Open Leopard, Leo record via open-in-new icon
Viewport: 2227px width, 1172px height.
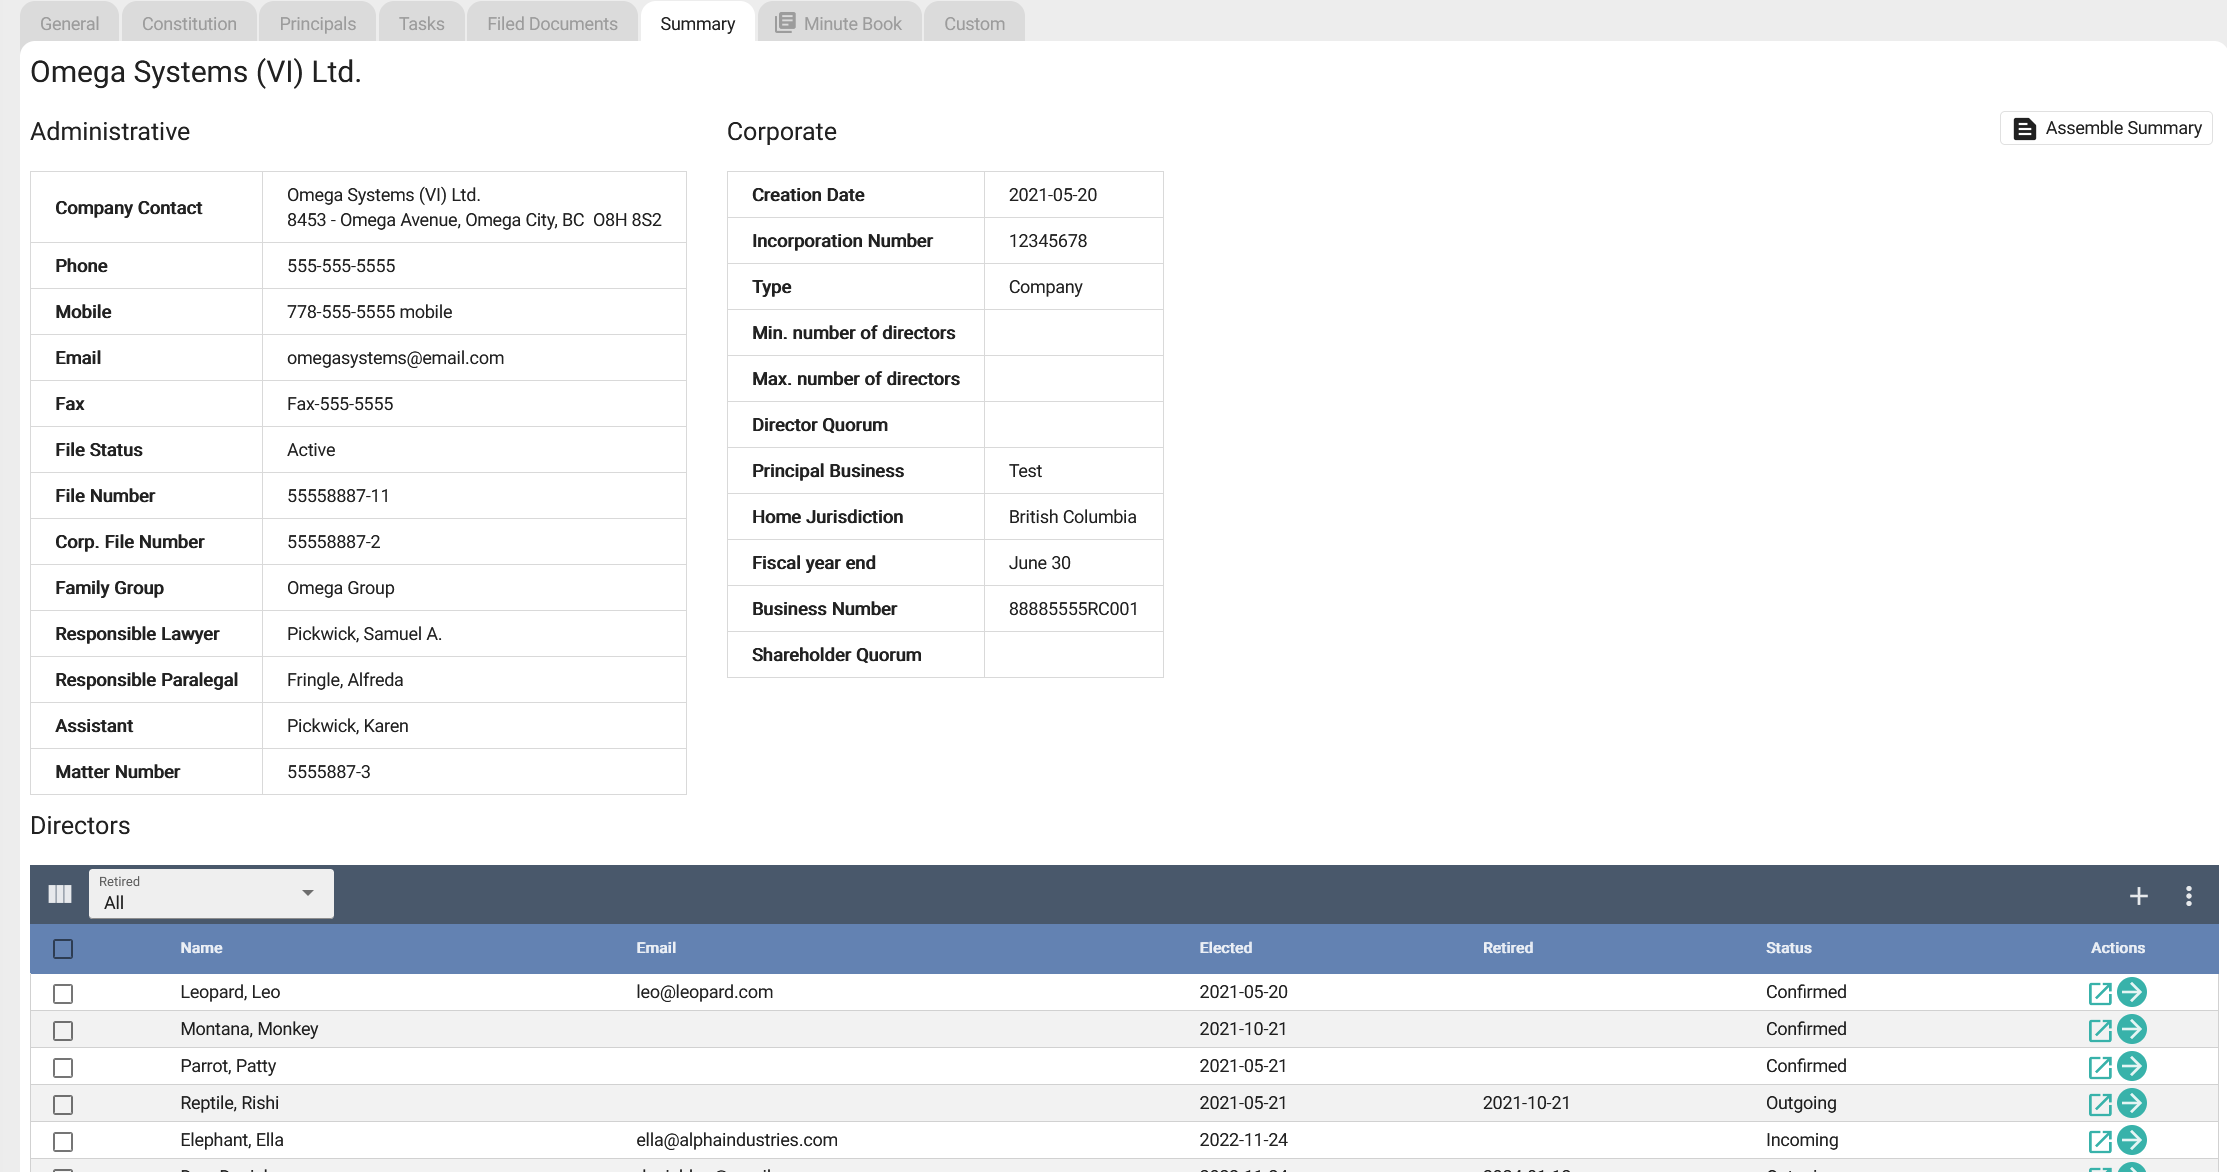[x=2099, y=993]
